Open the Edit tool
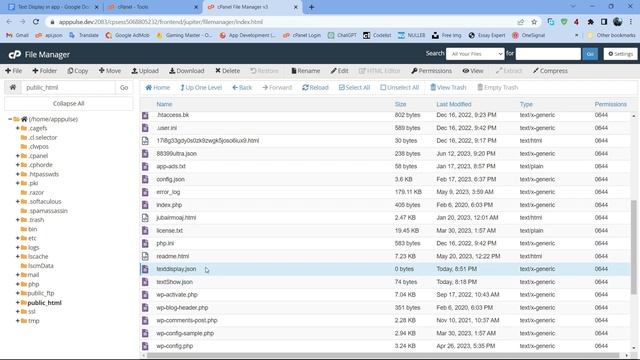Screen dimensions: 640x360 pyautogui.click(x=339, y=71)
